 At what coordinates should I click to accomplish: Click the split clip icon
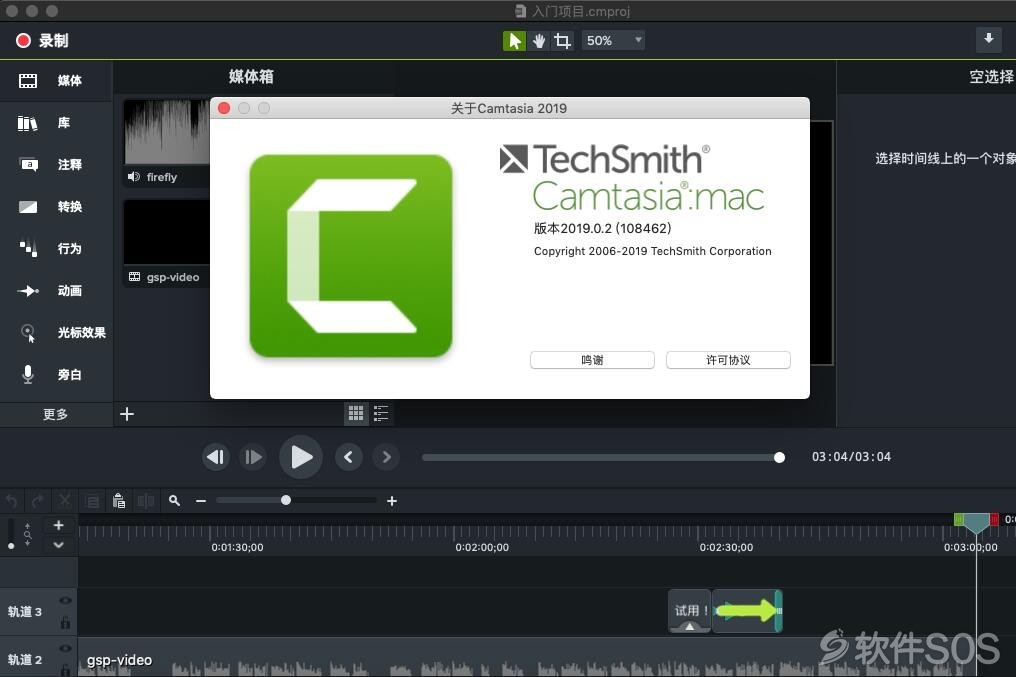[x=146, y=501]
